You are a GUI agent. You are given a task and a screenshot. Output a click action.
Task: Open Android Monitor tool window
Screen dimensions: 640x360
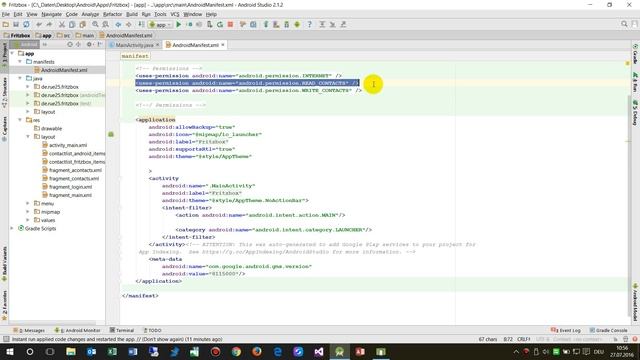(x=78, y=330)
